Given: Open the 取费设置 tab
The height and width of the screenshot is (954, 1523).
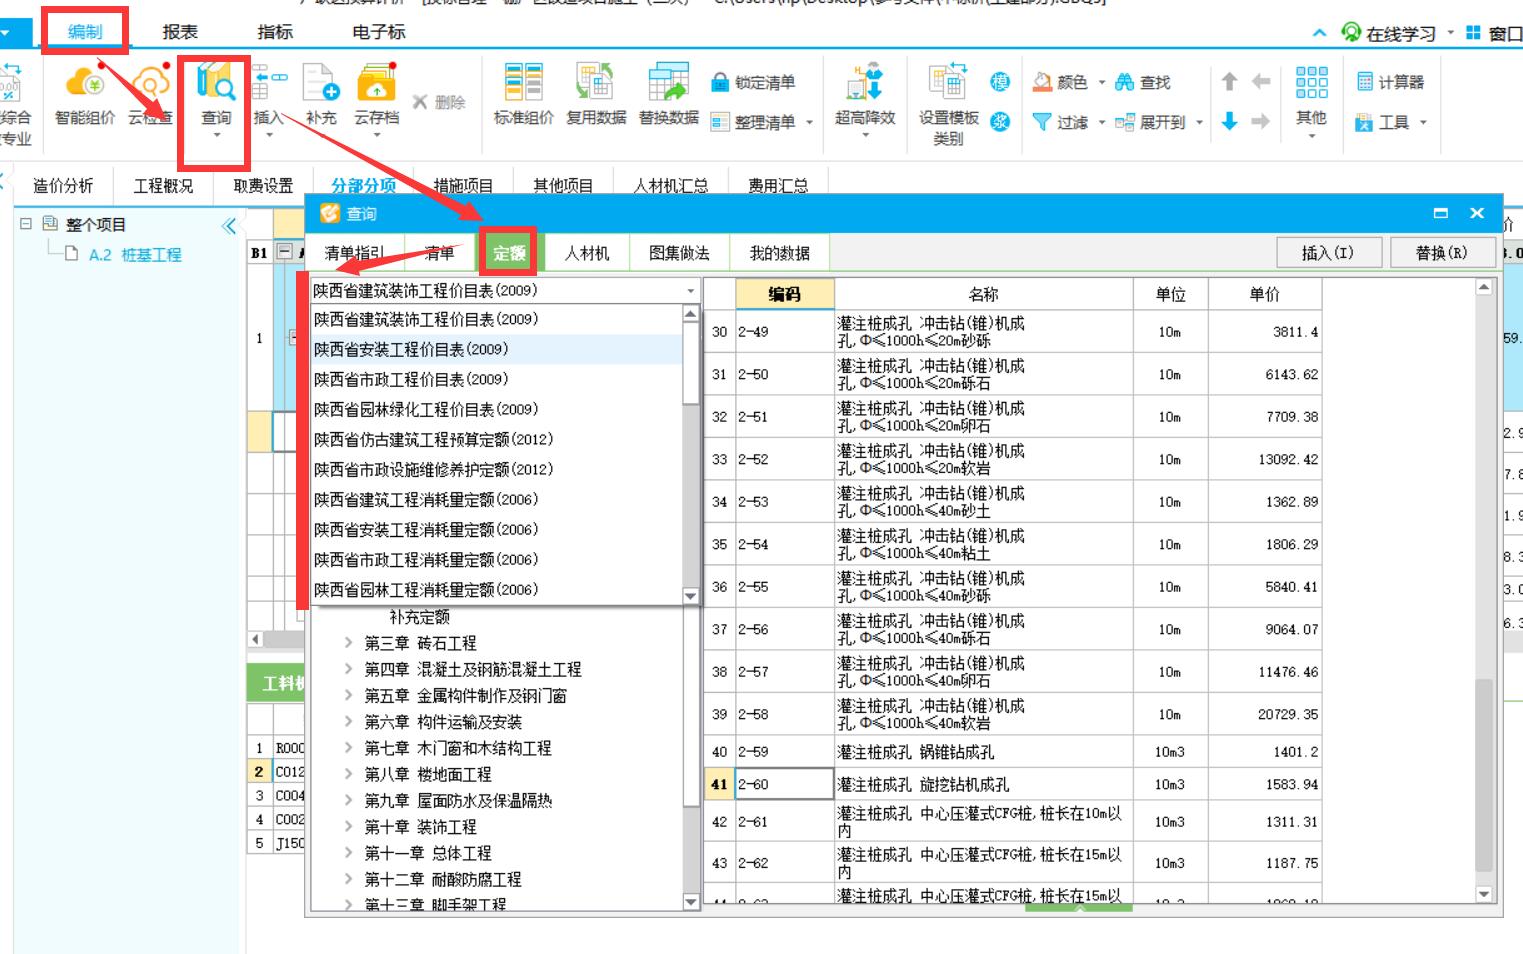Looking at the screenshot, I should pyautogui.click(x=263, y=185).
